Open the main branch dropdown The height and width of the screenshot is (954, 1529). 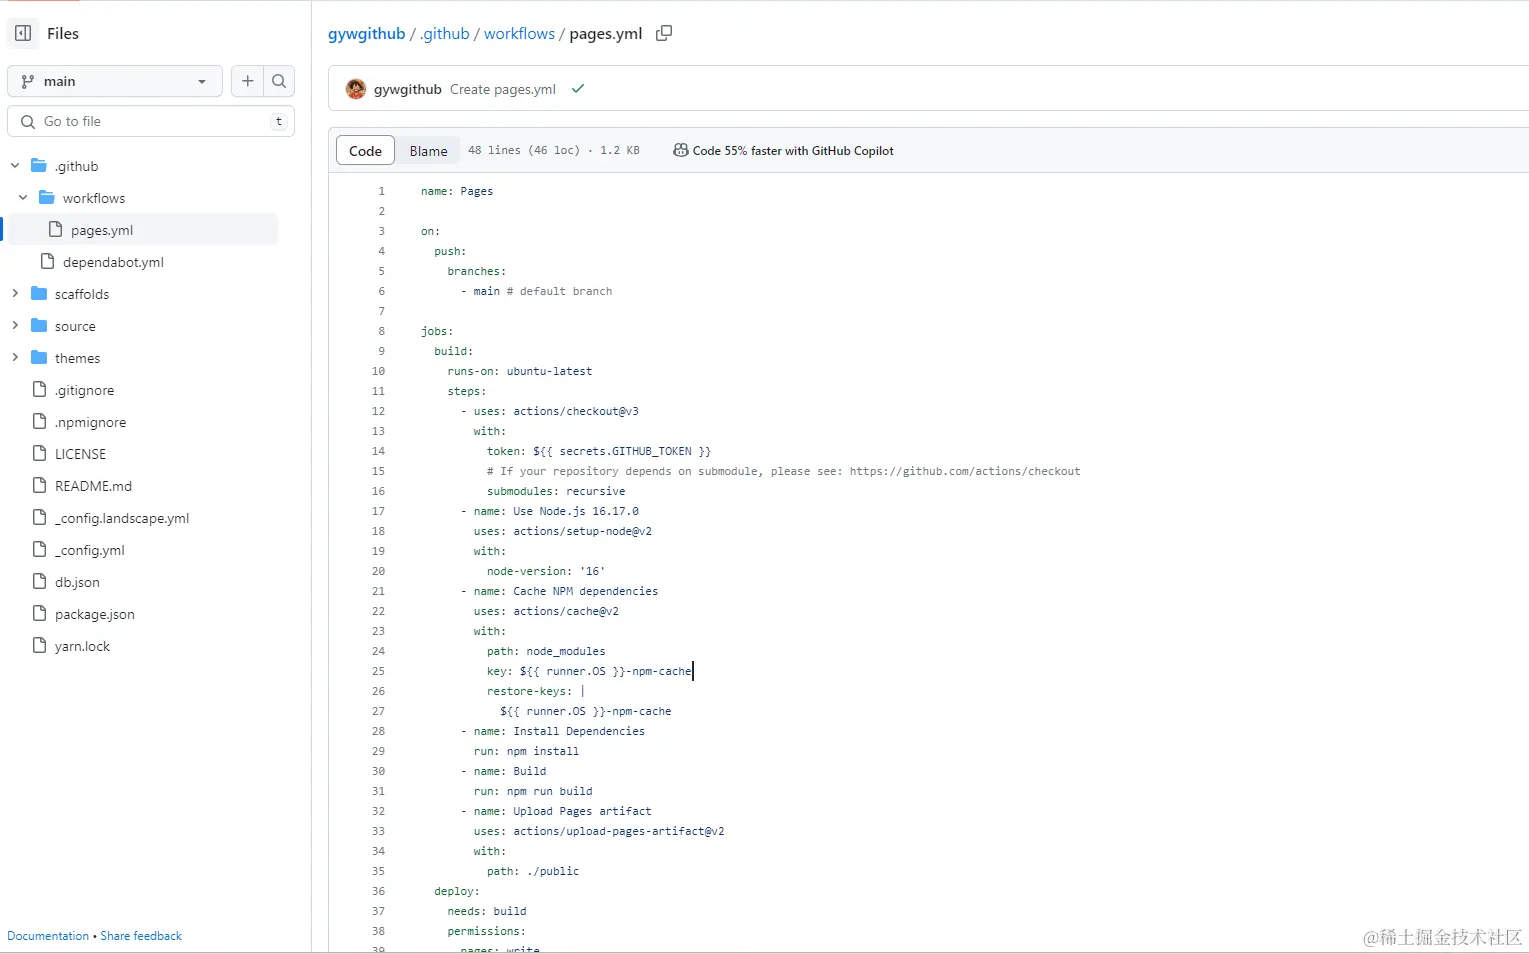coord(115,81)
